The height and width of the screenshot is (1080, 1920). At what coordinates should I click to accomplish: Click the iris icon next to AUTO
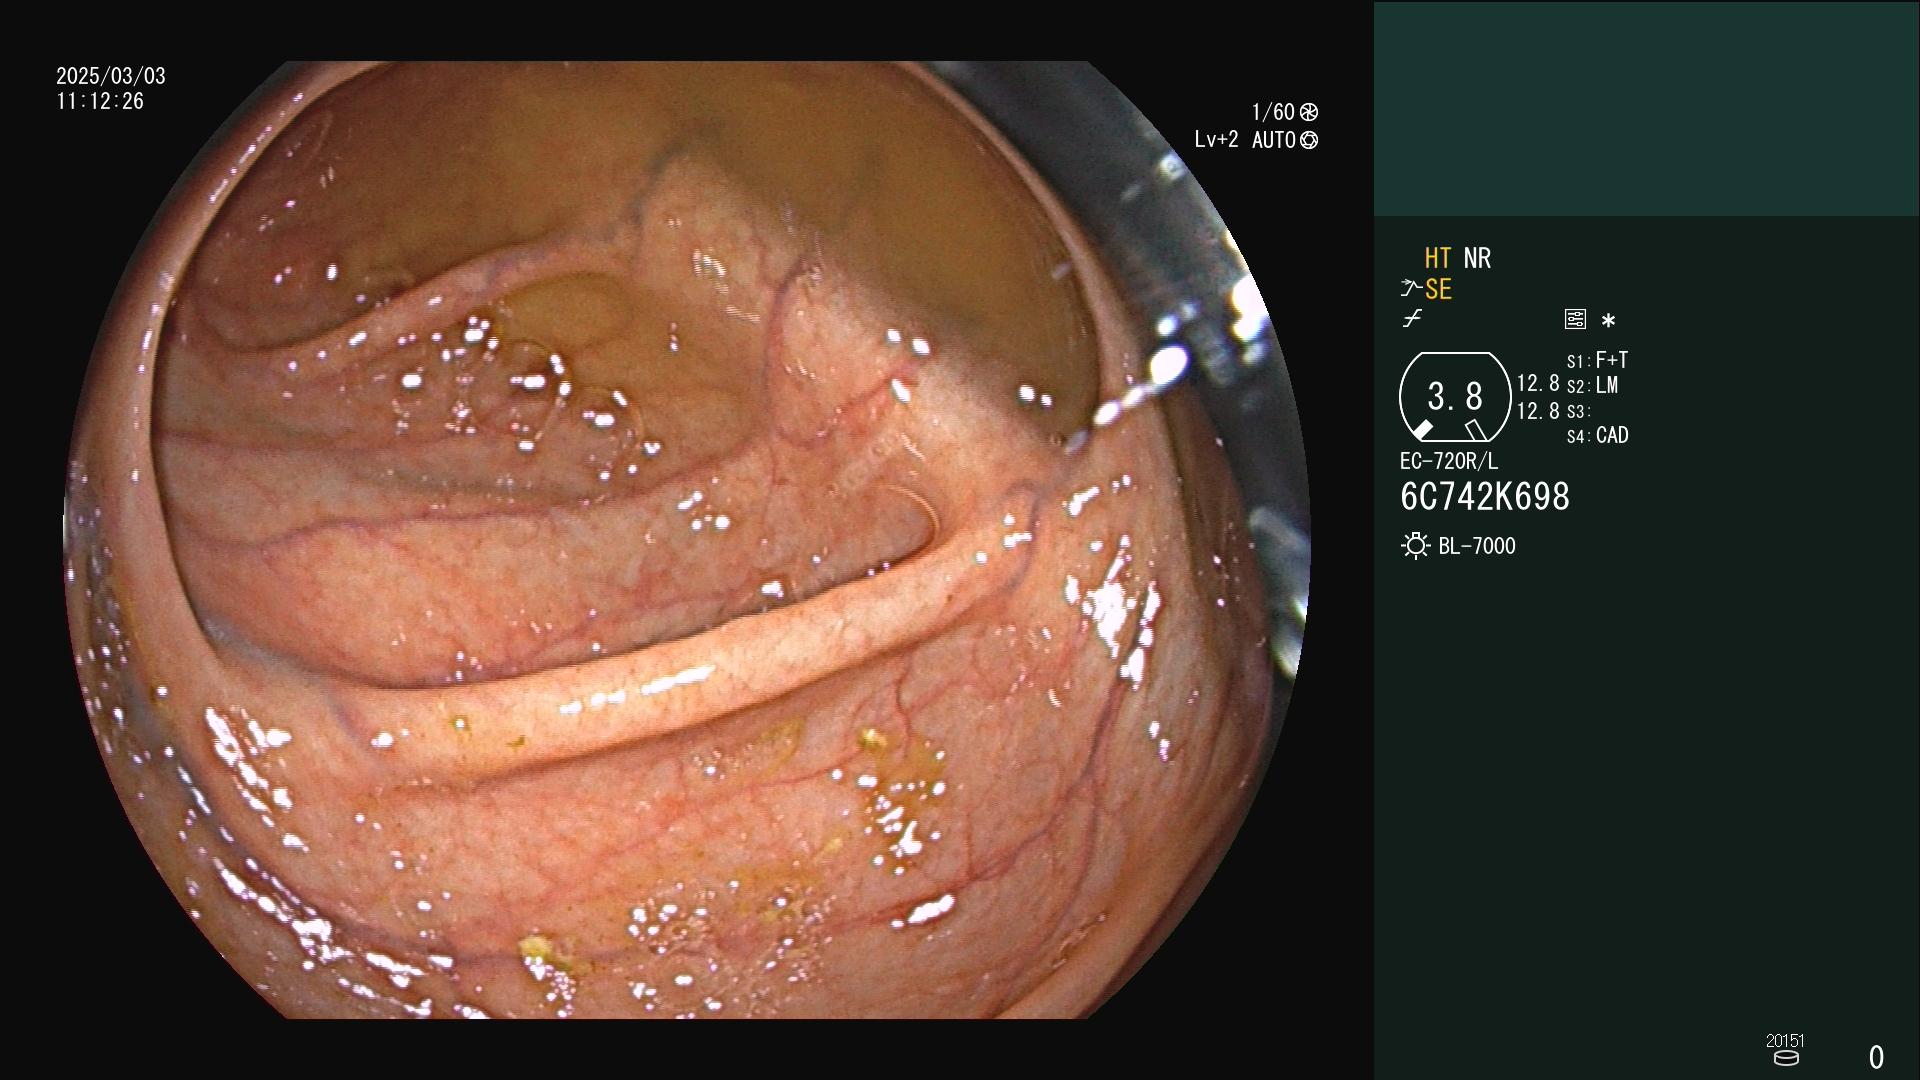(x=1309, y=141)
